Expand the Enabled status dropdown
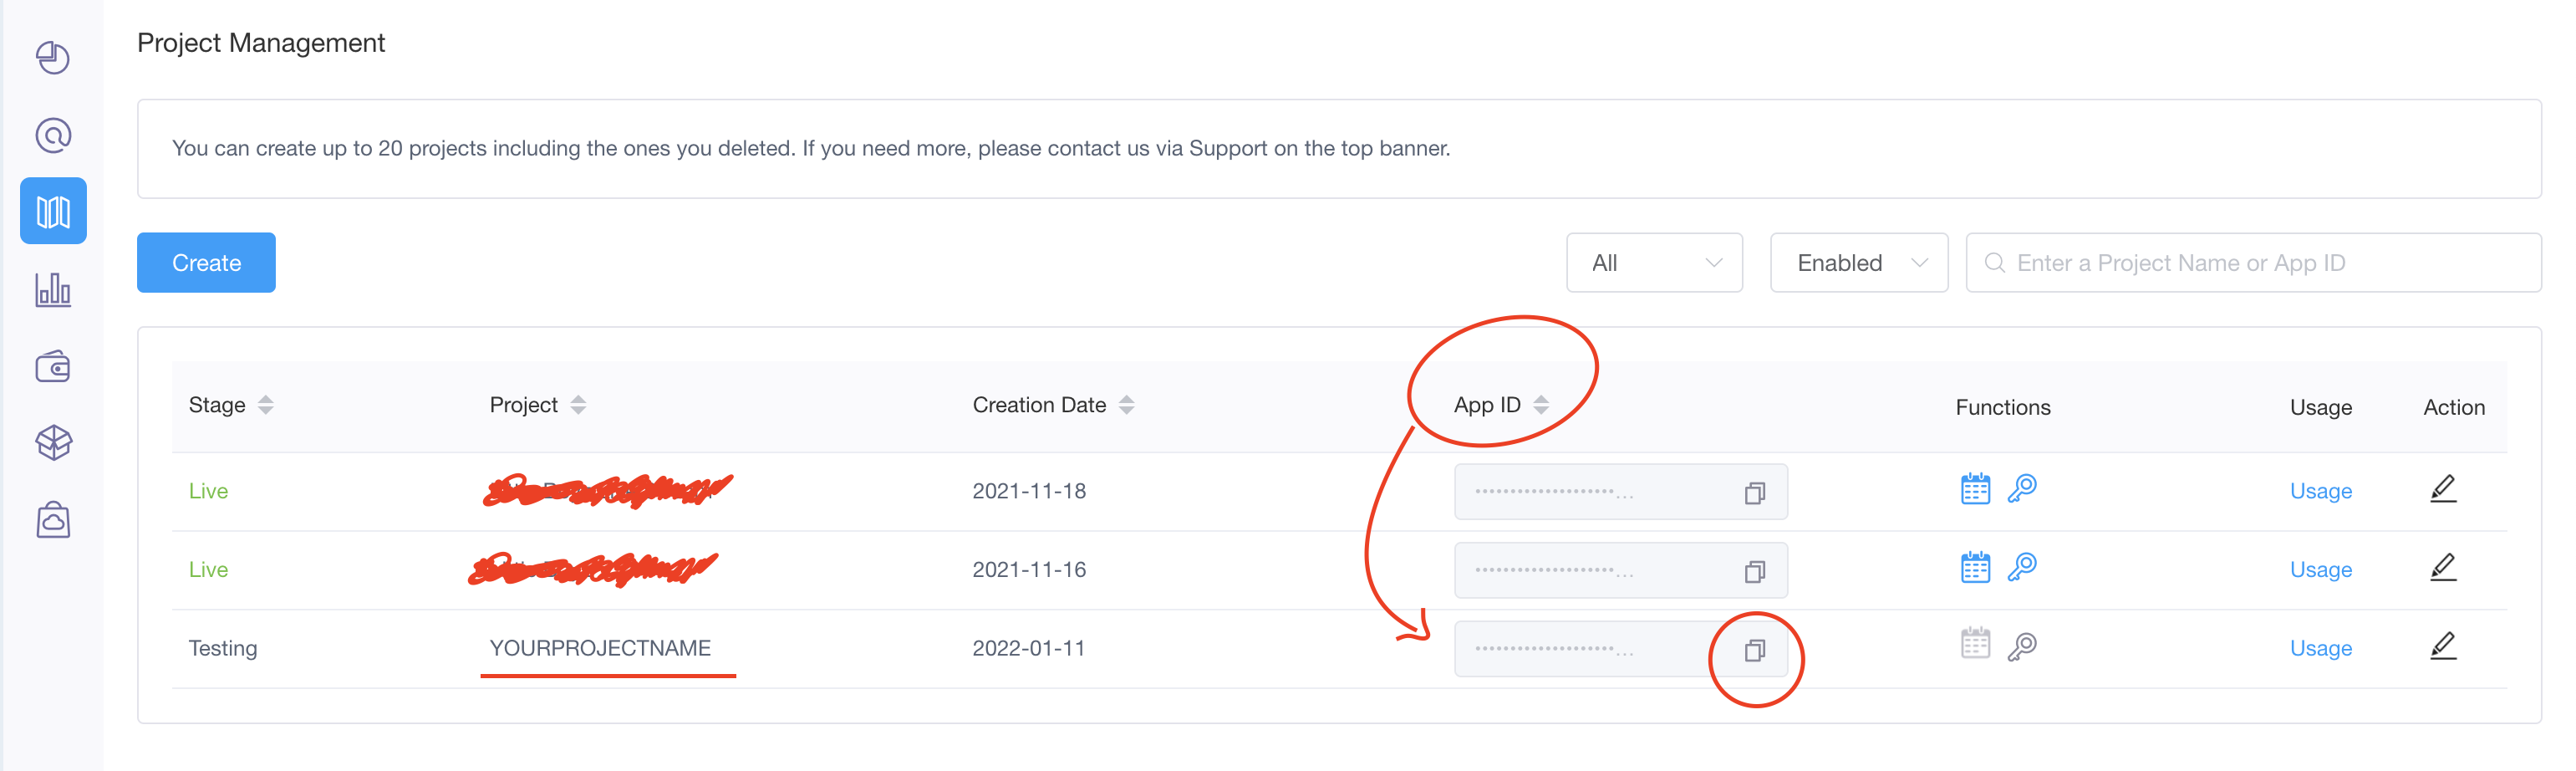The width and height of the screenshot is (2576, 771). (1858, 263)
